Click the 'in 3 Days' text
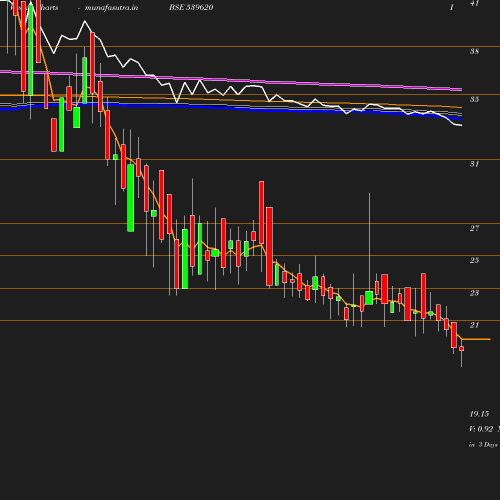Image resolution: width=500 pixels, height=500 pixels. [x=483, y=445]
